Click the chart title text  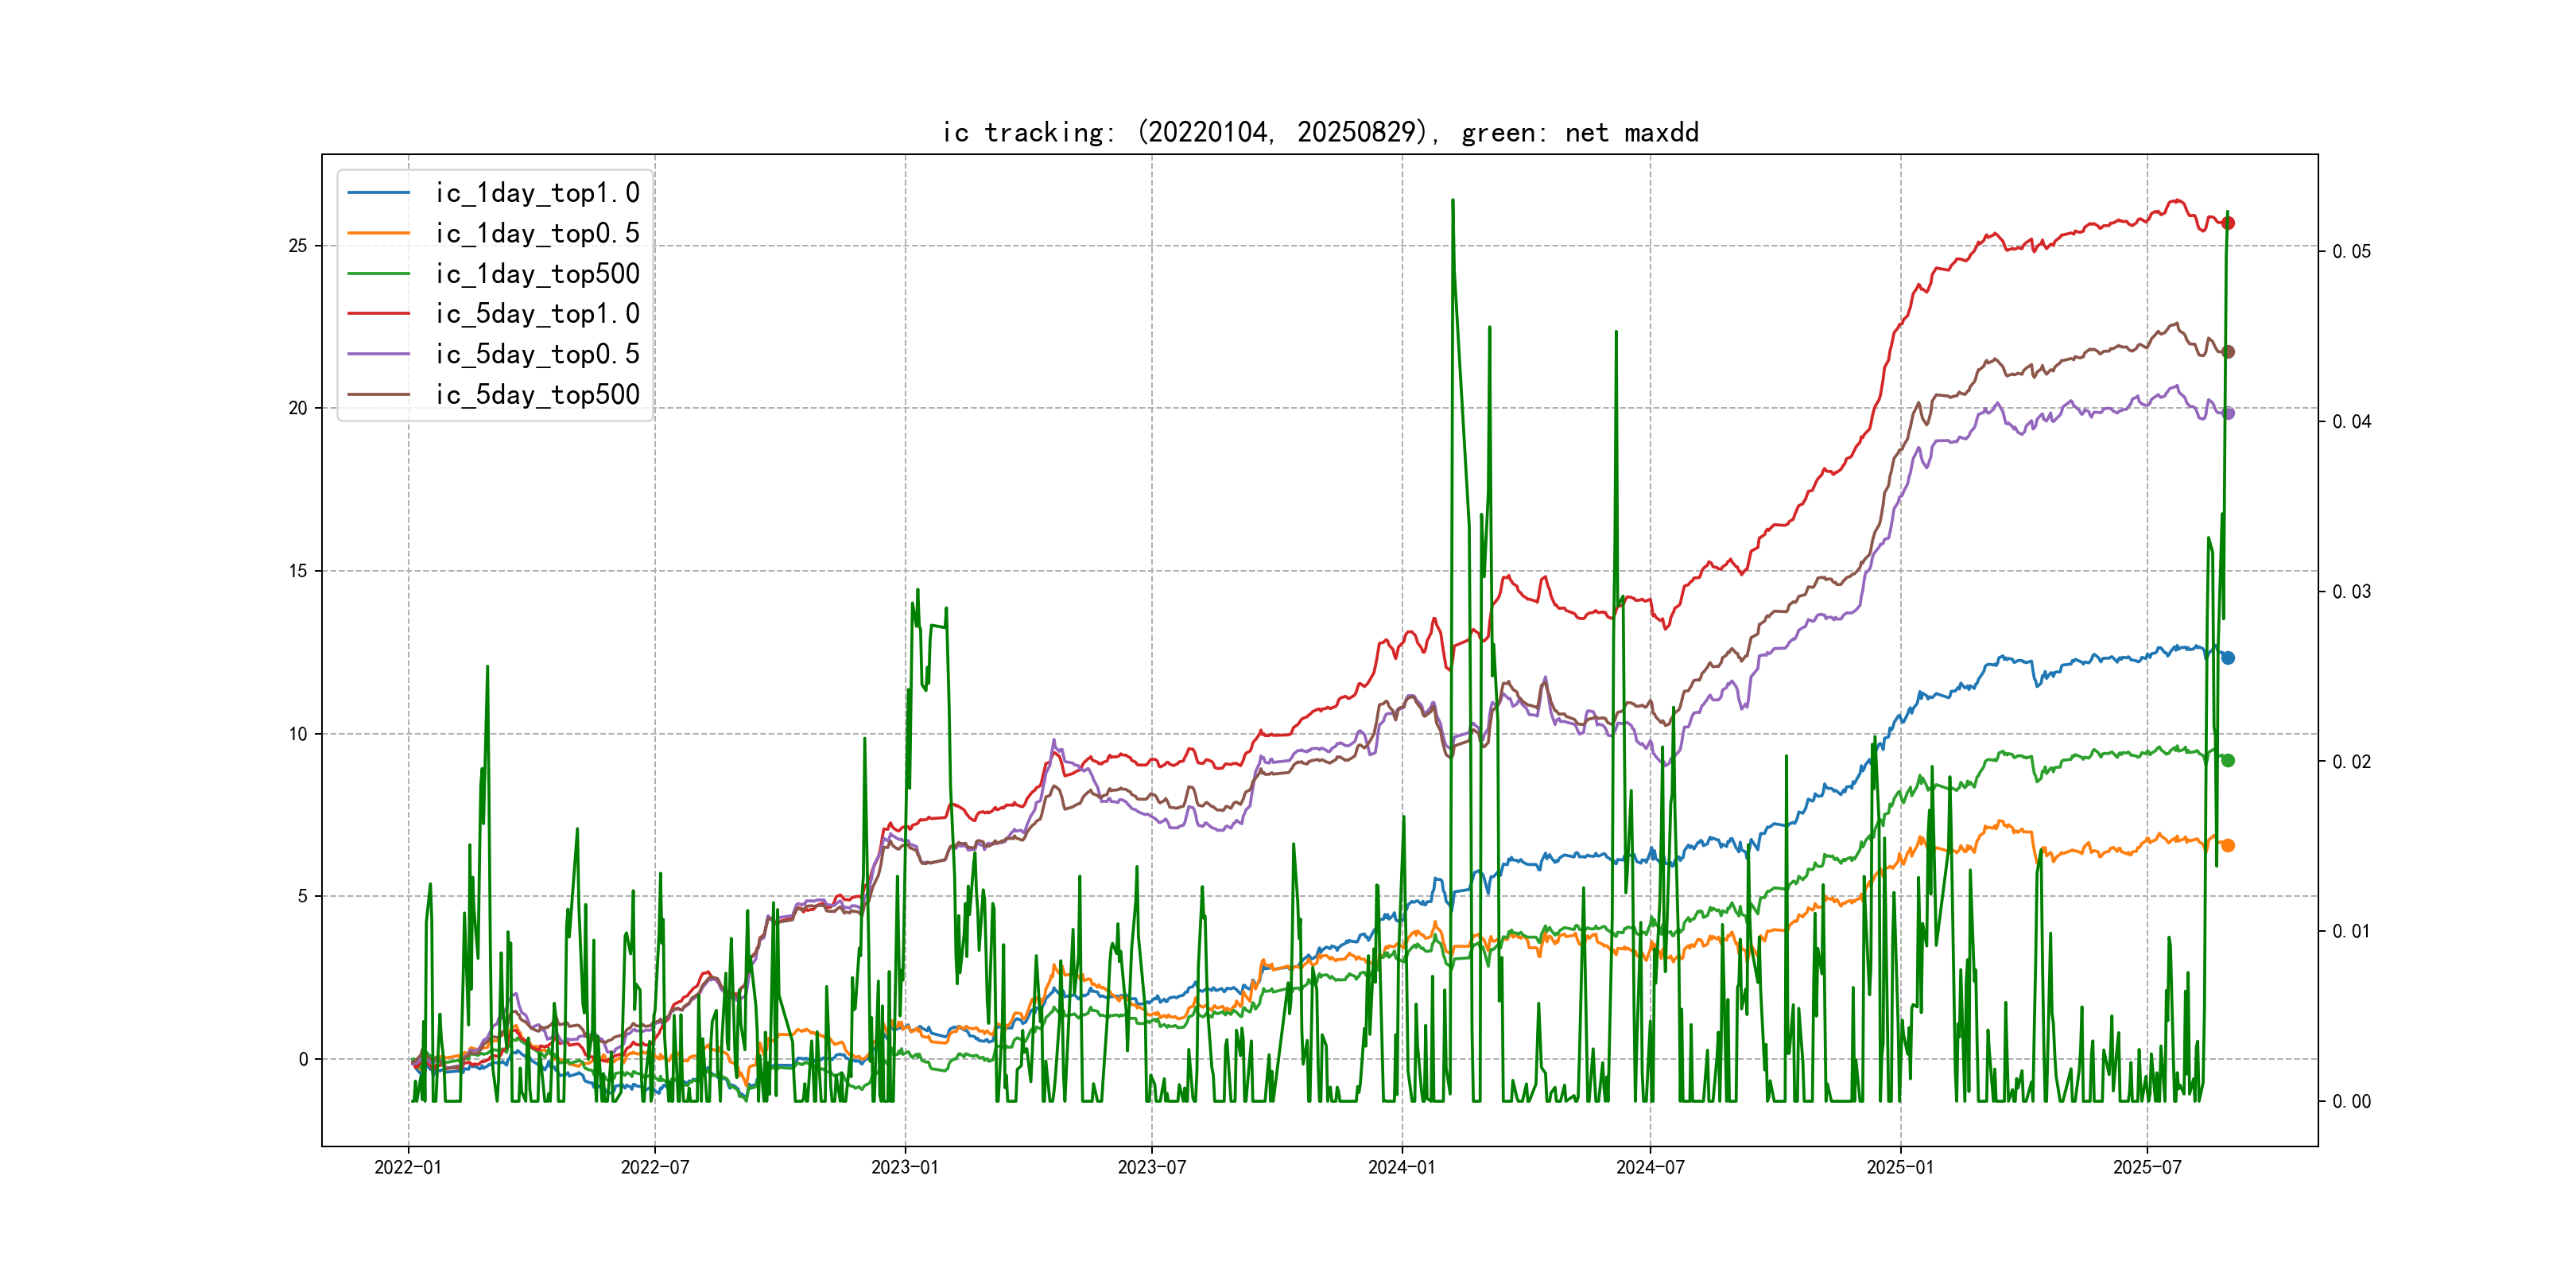(x=1320, y=132)
